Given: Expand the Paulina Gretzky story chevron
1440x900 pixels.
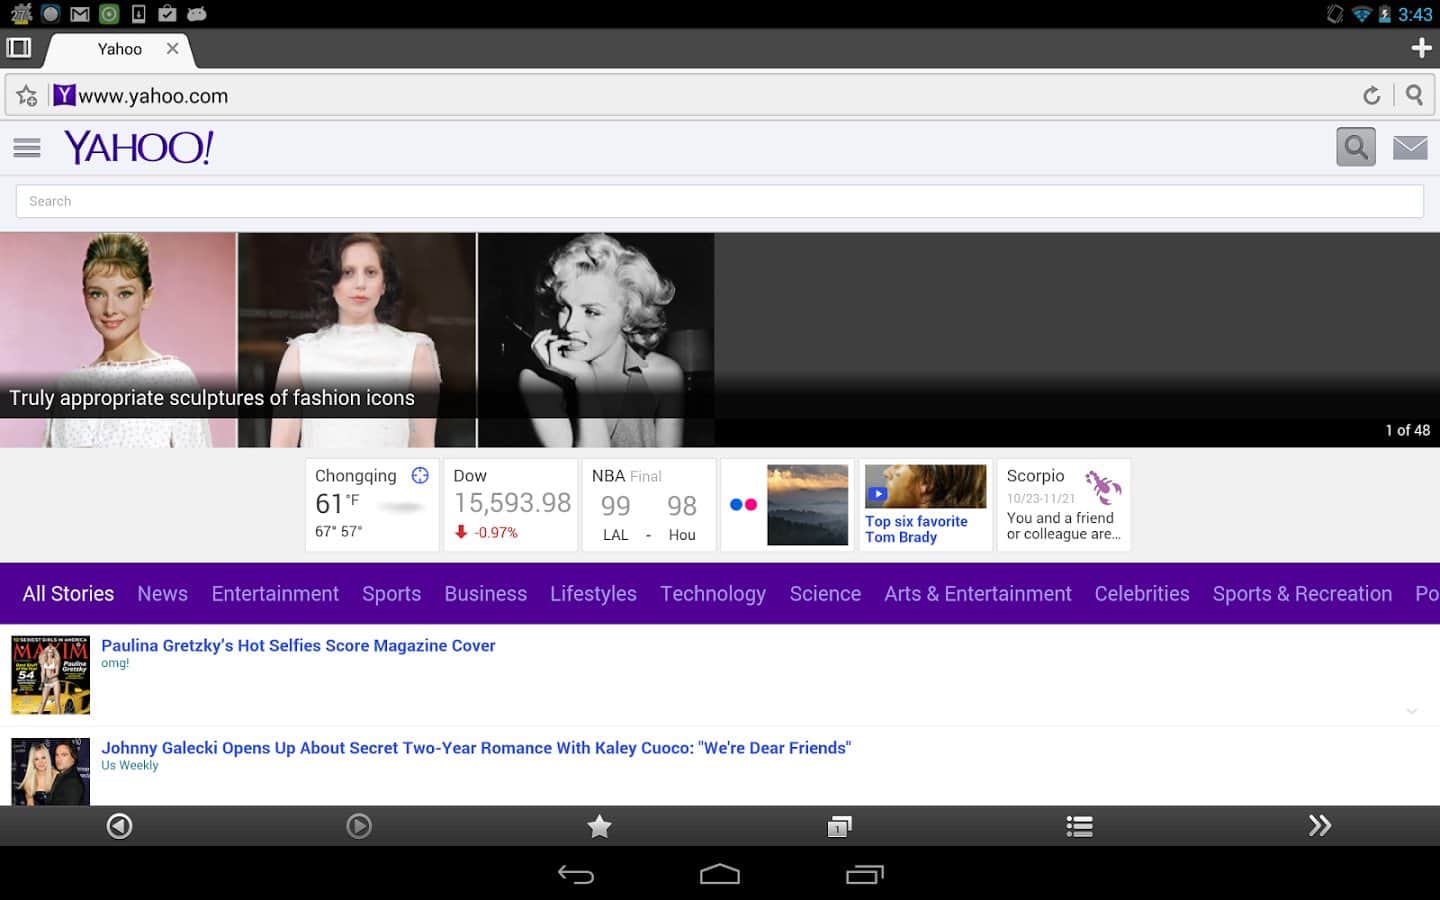Looking at the screenshot, I should tap(1411, 711).
